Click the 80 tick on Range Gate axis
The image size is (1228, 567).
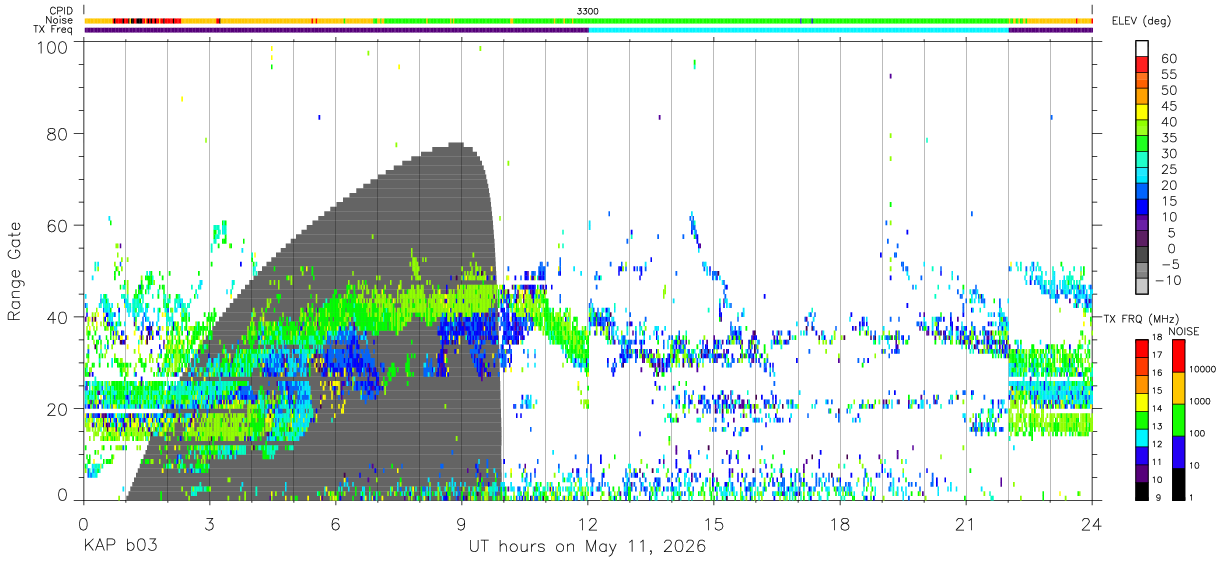pos(55,134)
